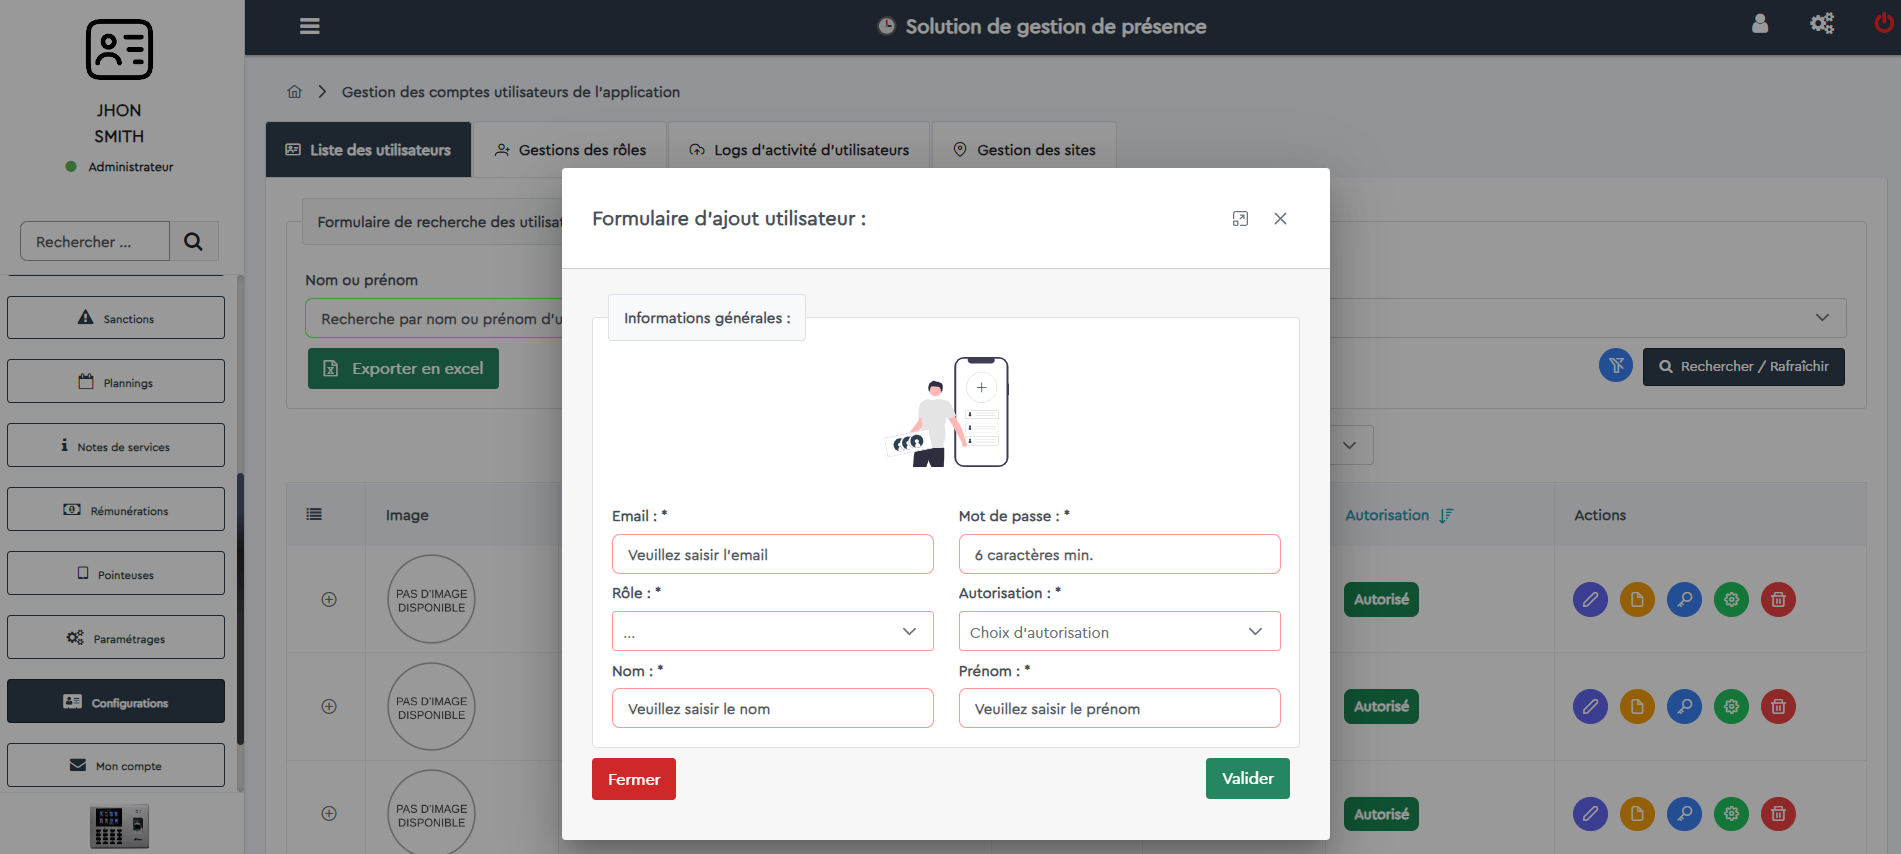
Task: Click the red Fermer button
Action: click(634, 779)
